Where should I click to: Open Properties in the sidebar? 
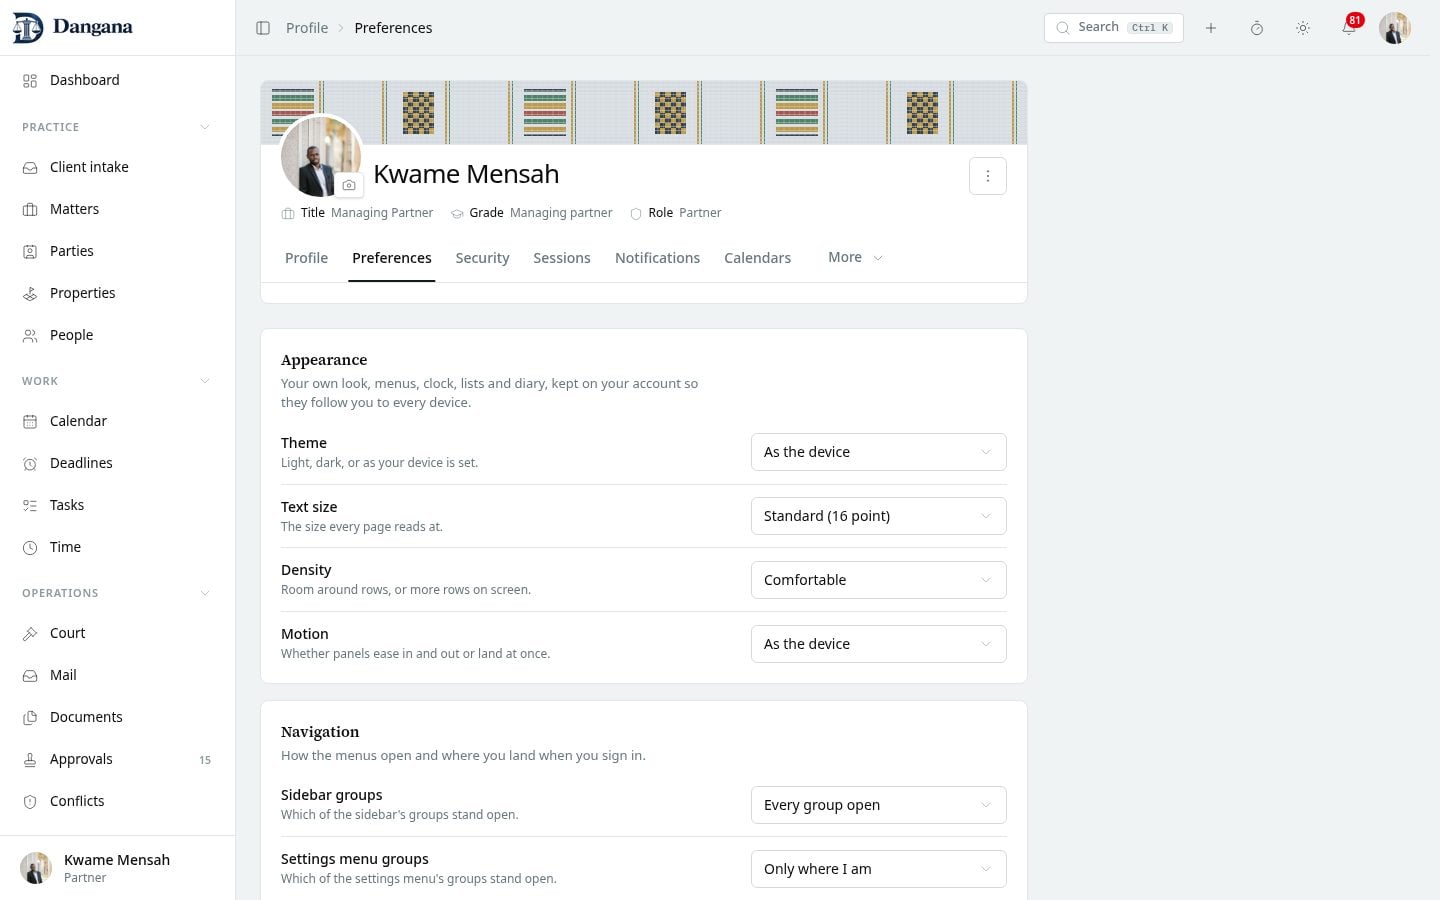point(118,293)
